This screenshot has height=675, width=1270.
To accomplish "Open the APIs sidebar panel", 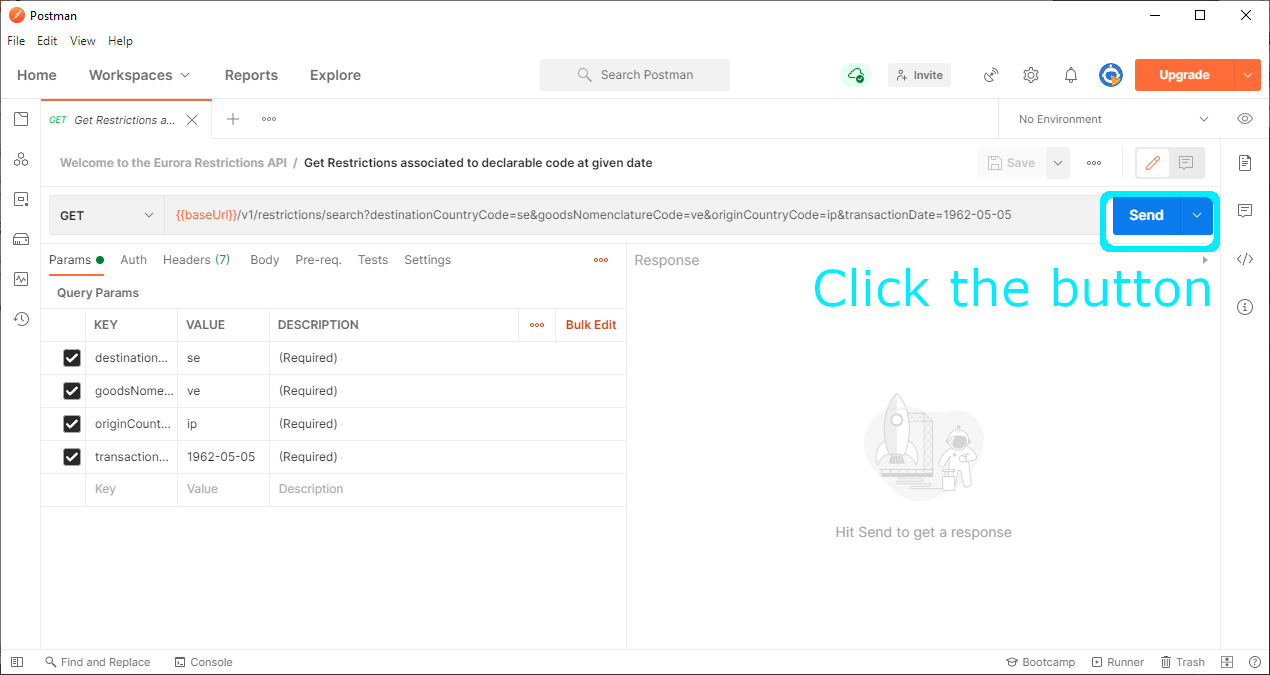I will (x=21, y=159).
